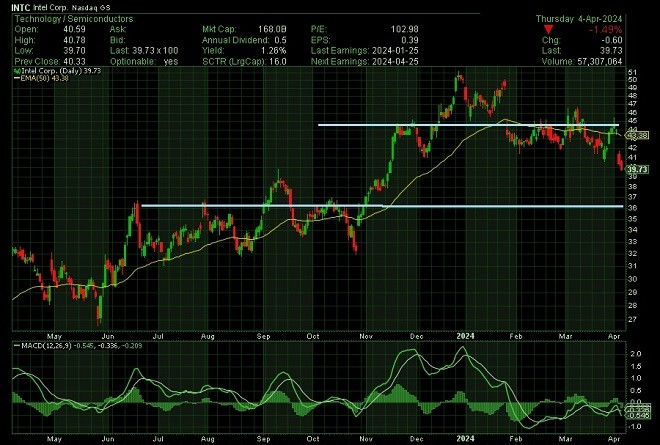660x445 pixels.
Task: Click the Open value 40.59
Action: (75, 29)
